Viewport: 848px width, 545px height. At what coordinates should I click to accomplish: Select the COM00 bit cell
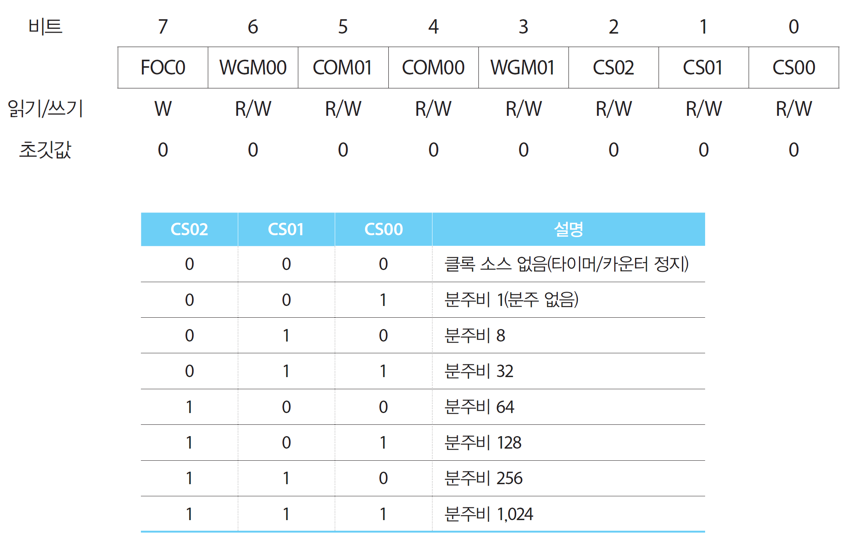pos(433,68)
